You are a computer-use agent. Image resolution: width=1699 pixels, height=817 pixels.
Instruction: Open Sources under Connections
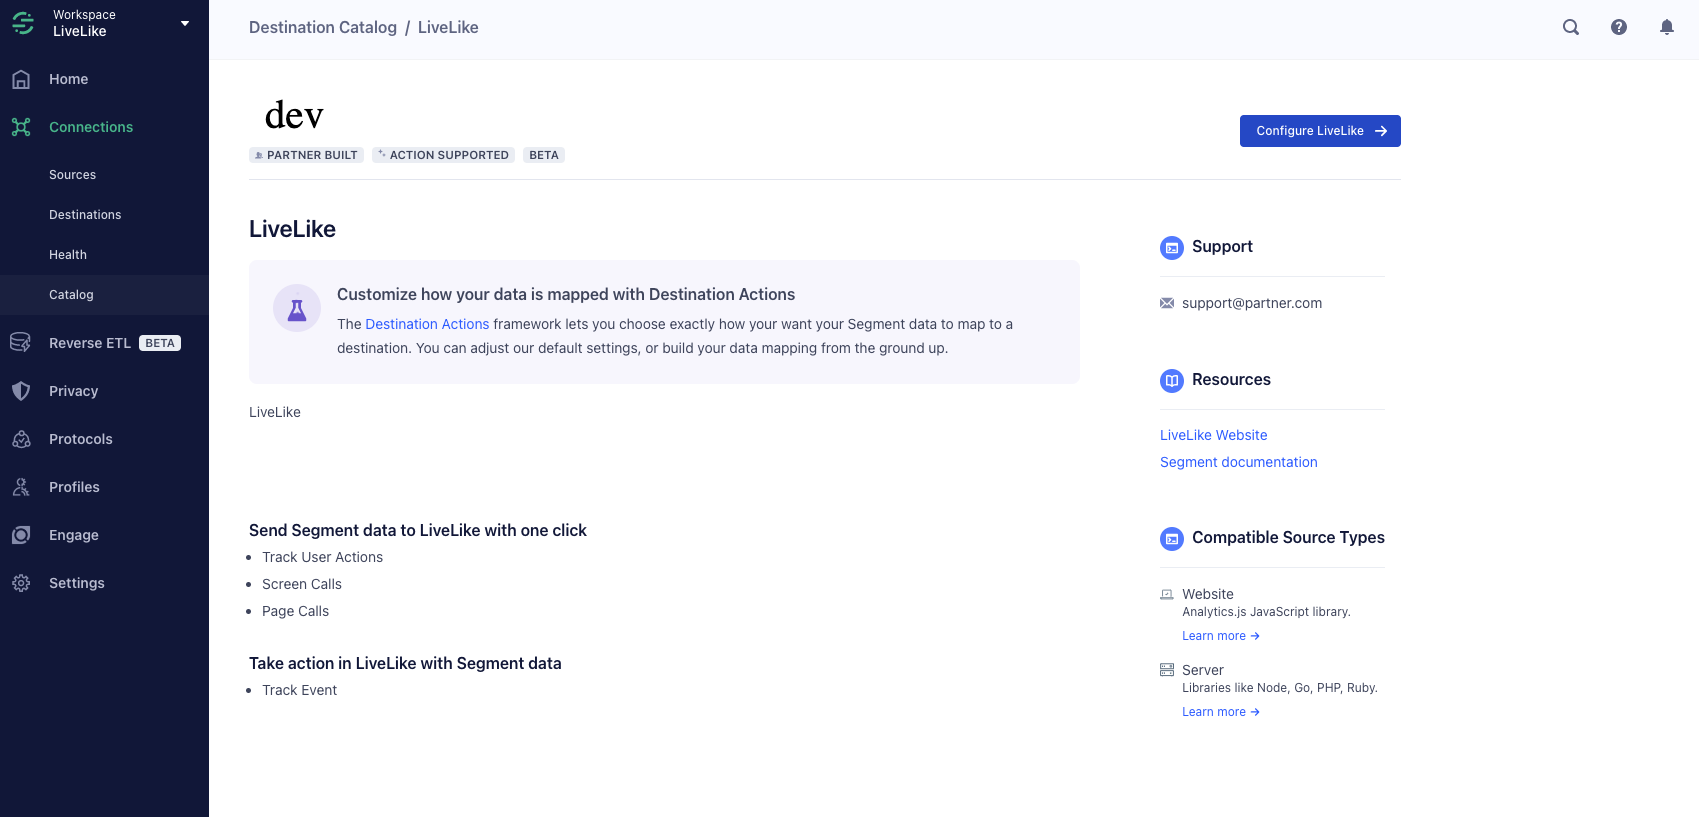[x=73, y=175]
